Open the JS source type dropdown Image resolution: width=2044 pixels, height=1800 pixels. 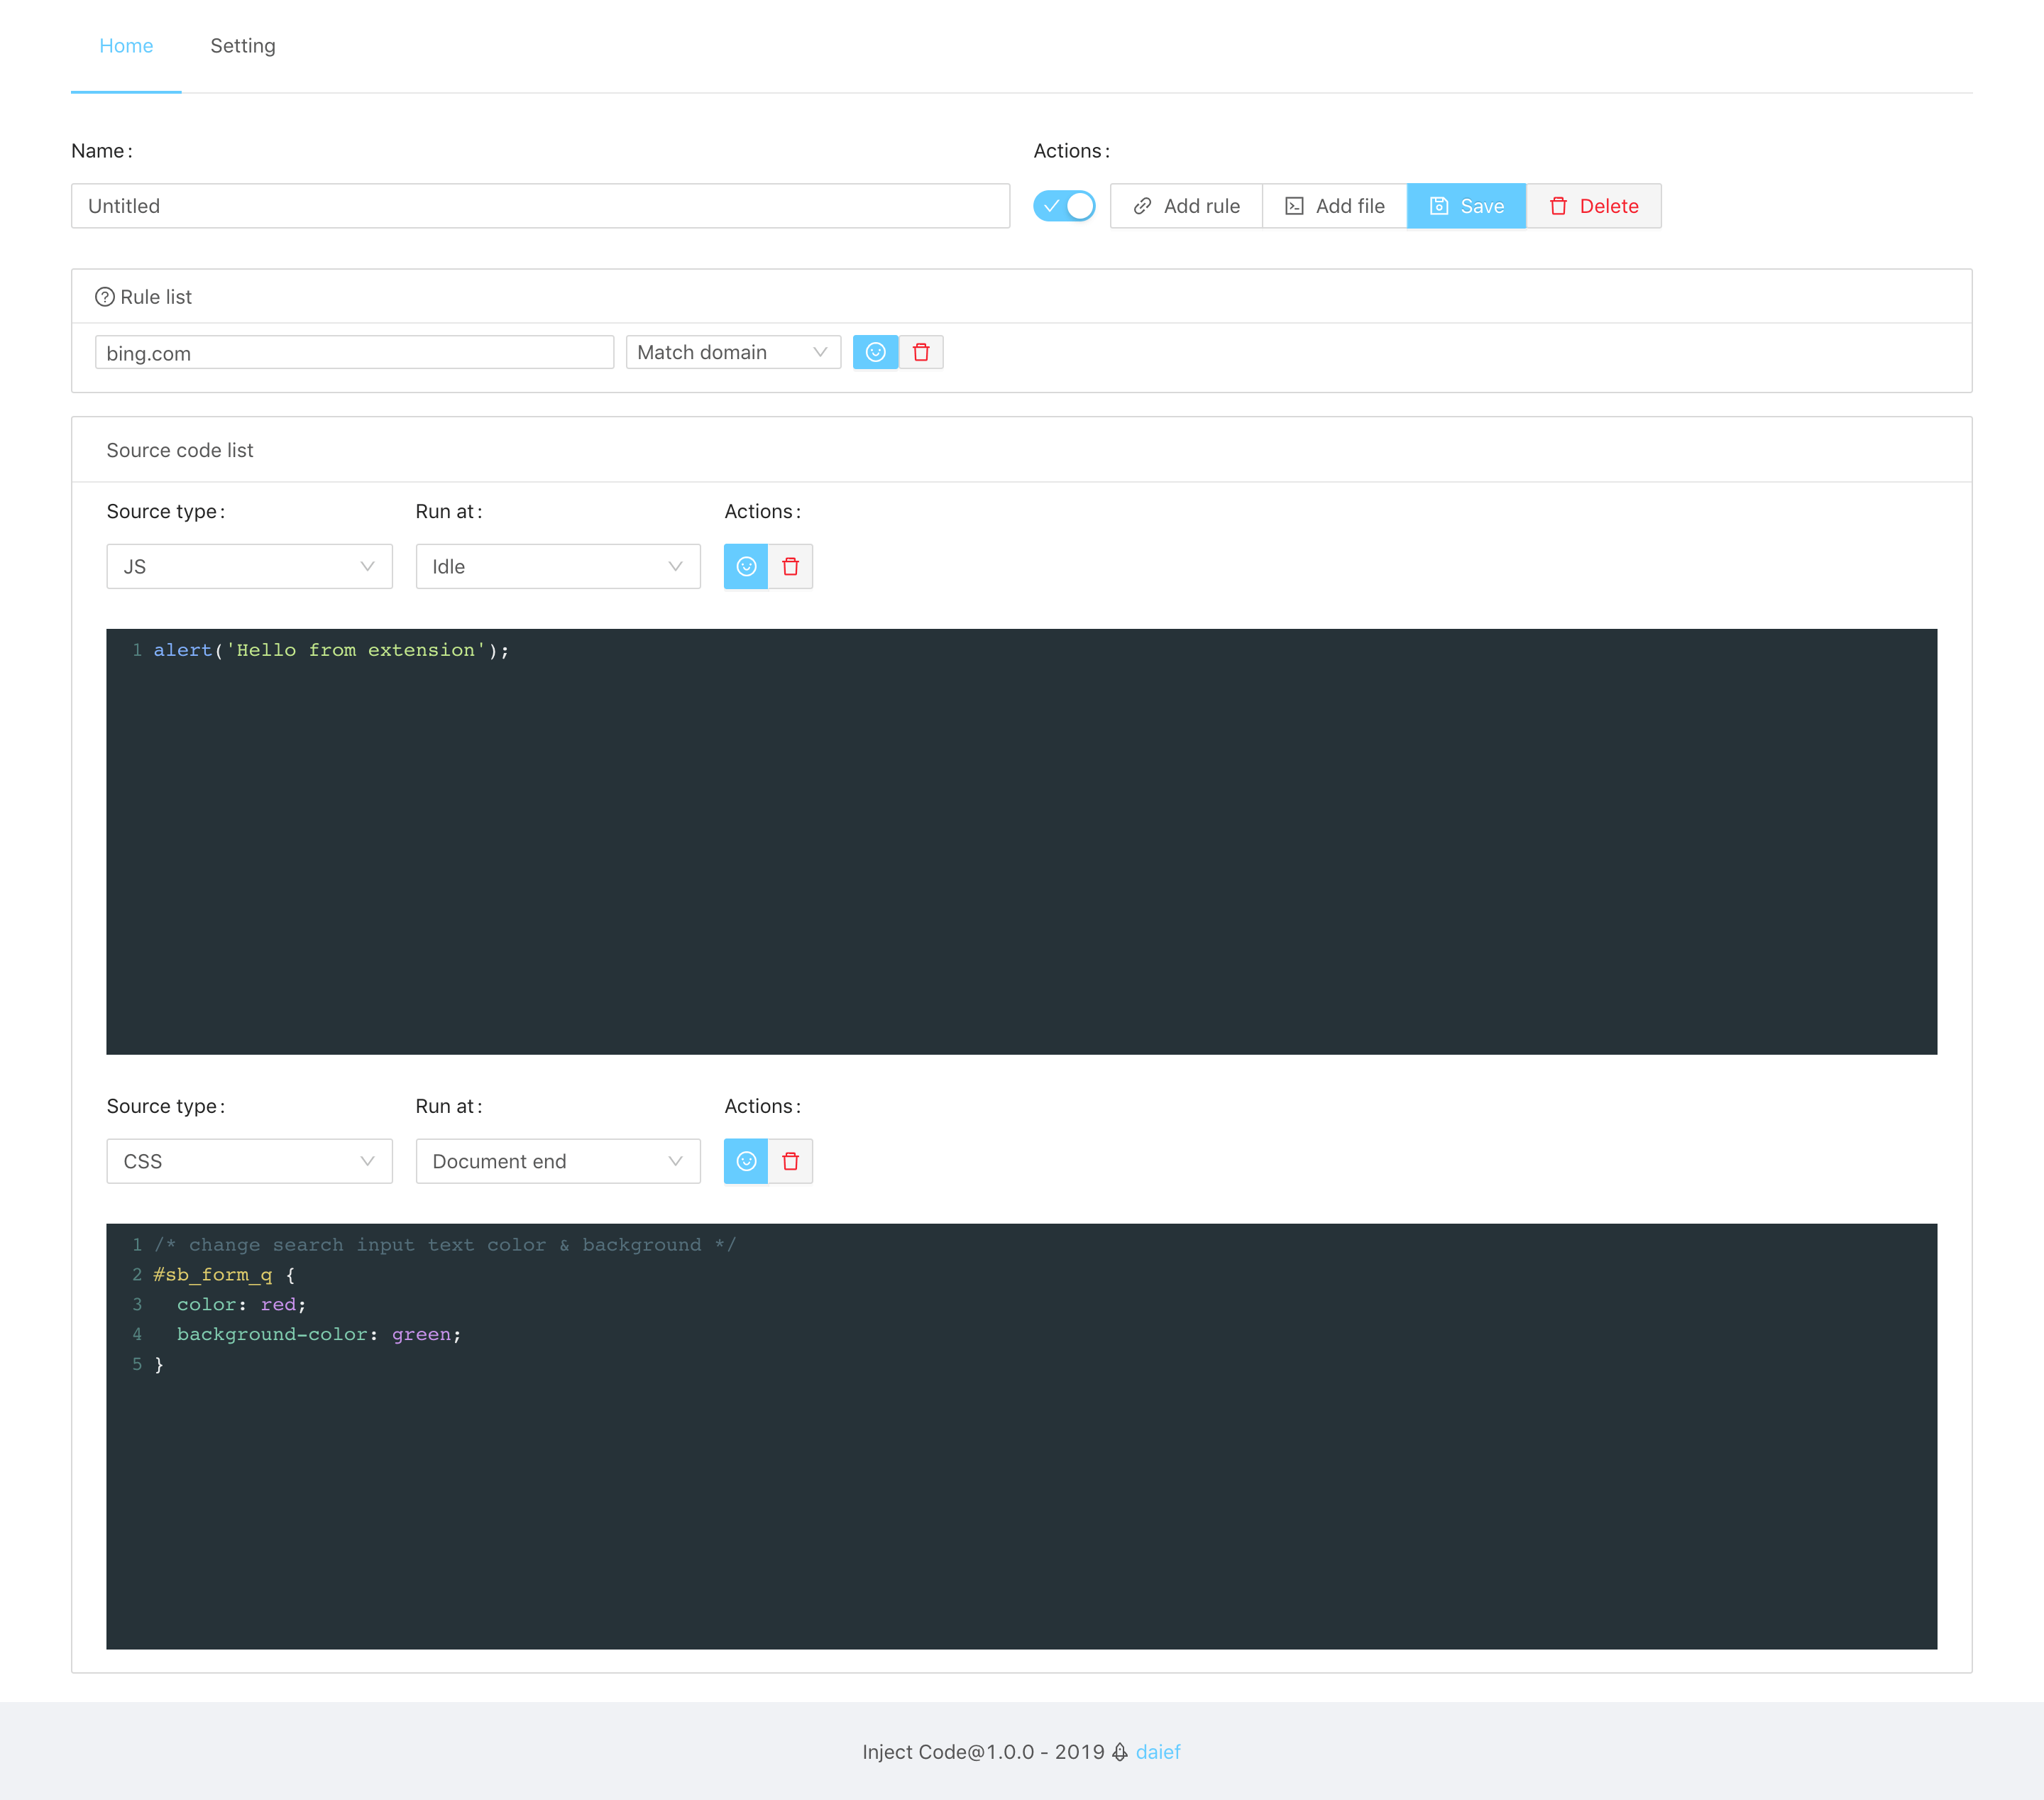point(249,566)
